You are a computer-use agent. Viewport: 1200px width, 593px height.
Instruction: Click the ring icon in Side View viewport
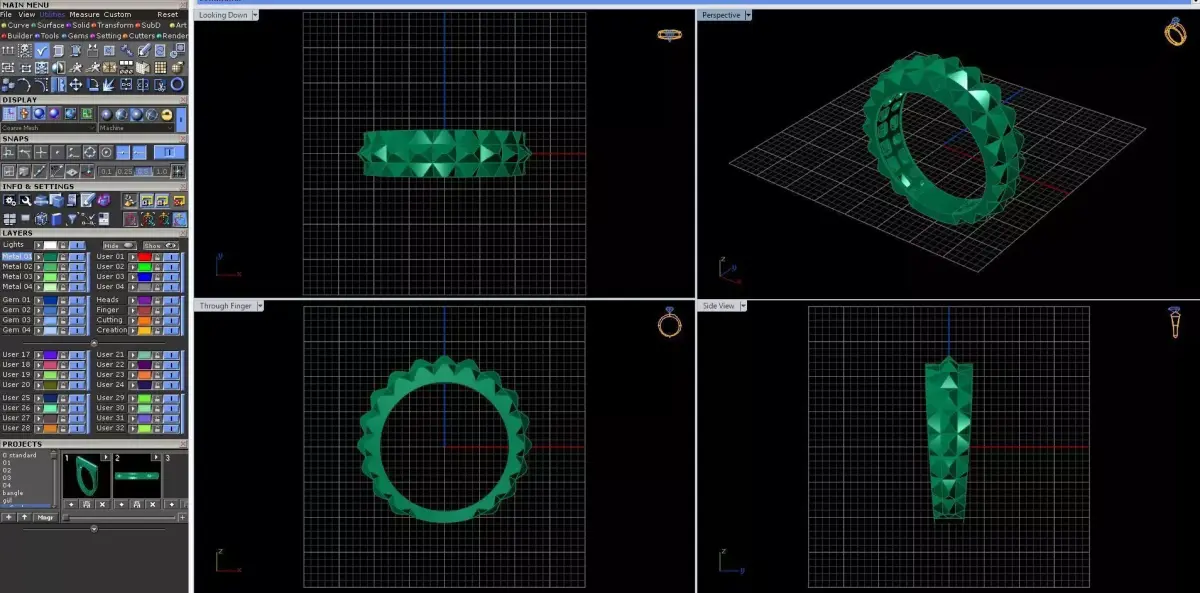pyautogui.click(x=1175, y=323)
